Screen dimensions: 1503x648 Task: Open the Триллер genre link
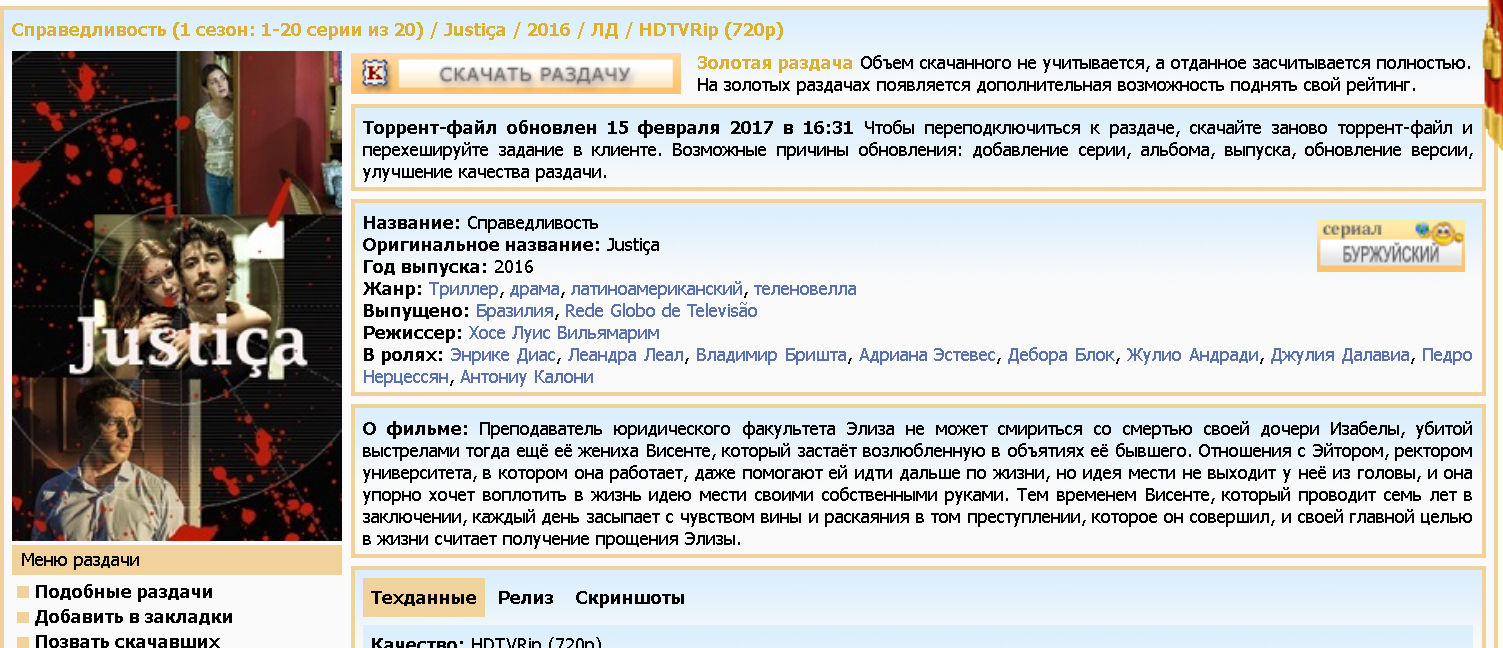tap(463, 289)
